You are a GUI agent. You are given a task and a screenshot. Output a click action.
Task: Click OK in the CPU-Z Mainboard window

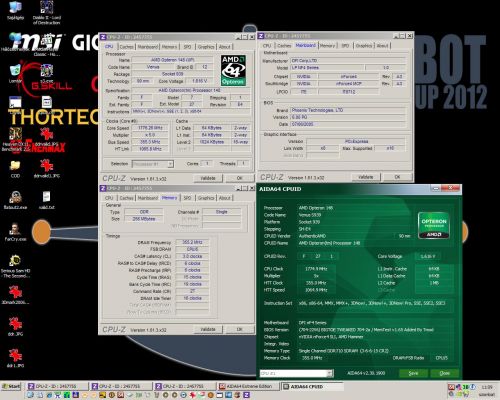coord(397,177)
